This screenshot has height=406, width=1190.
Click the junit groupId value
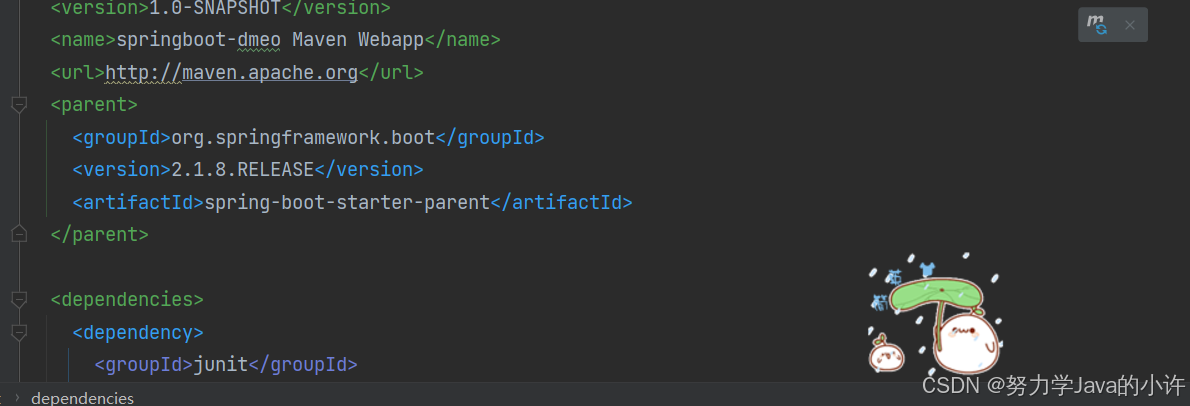221,364
